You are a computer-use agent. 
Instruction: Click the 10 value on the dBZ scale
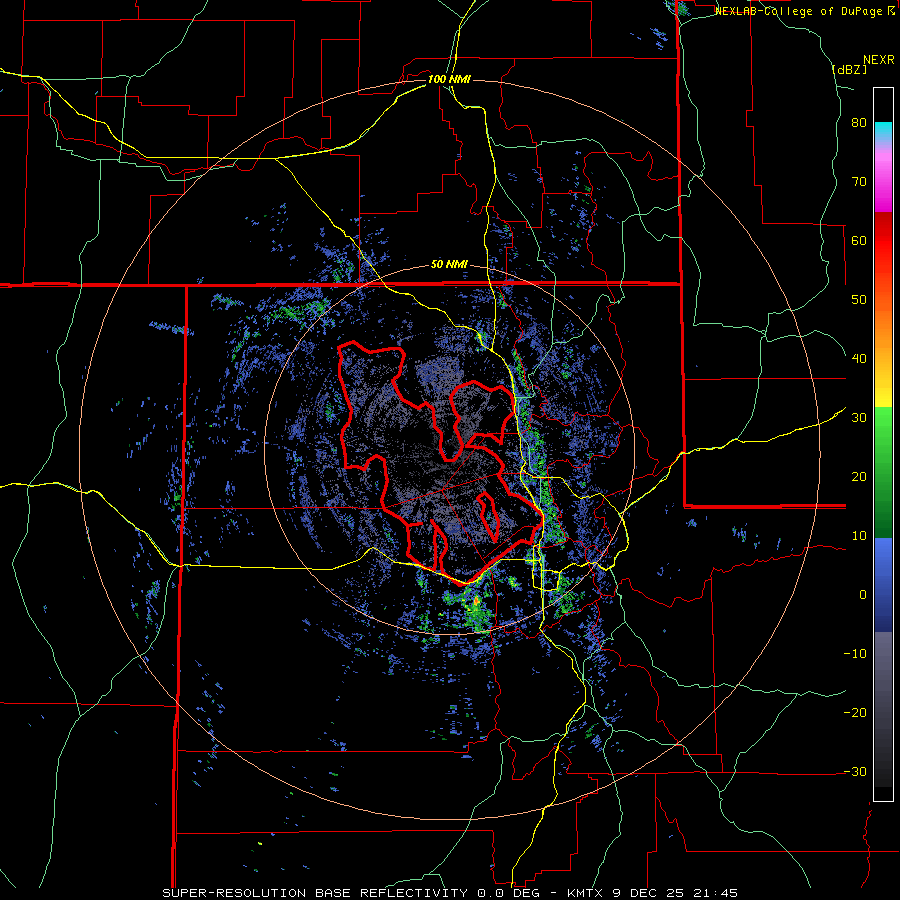(x=859, y=536)
